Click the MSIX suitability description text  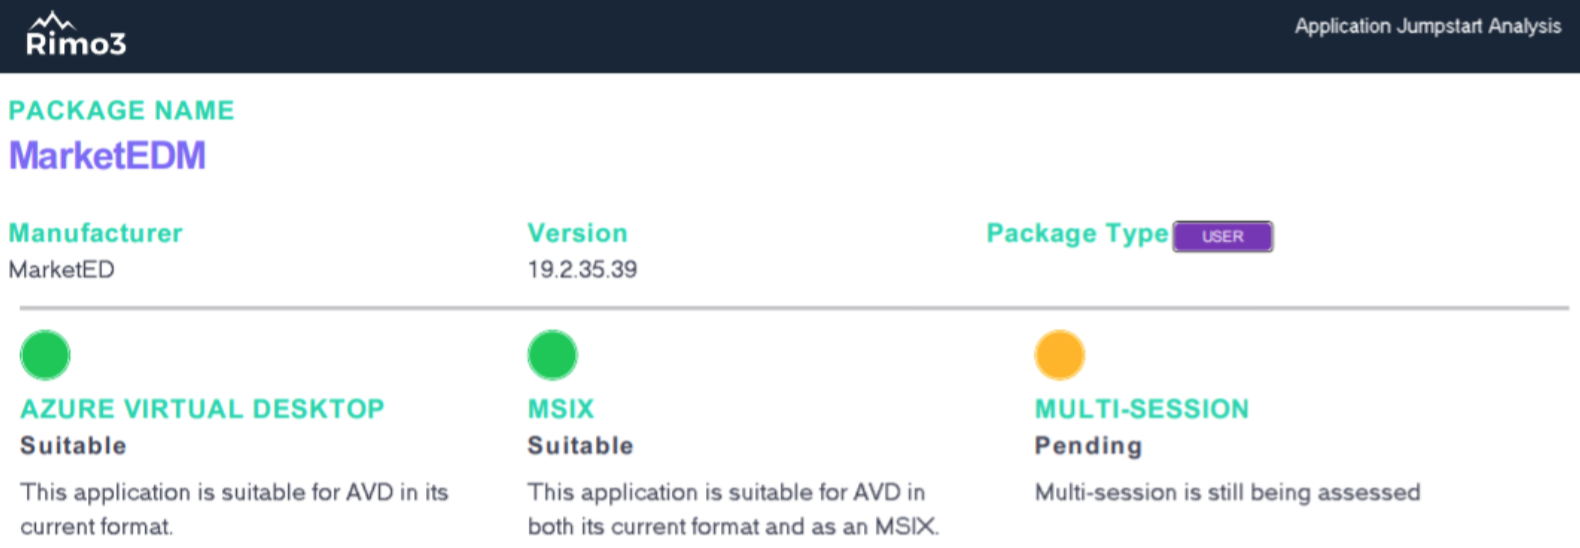[x=733, y=509]
